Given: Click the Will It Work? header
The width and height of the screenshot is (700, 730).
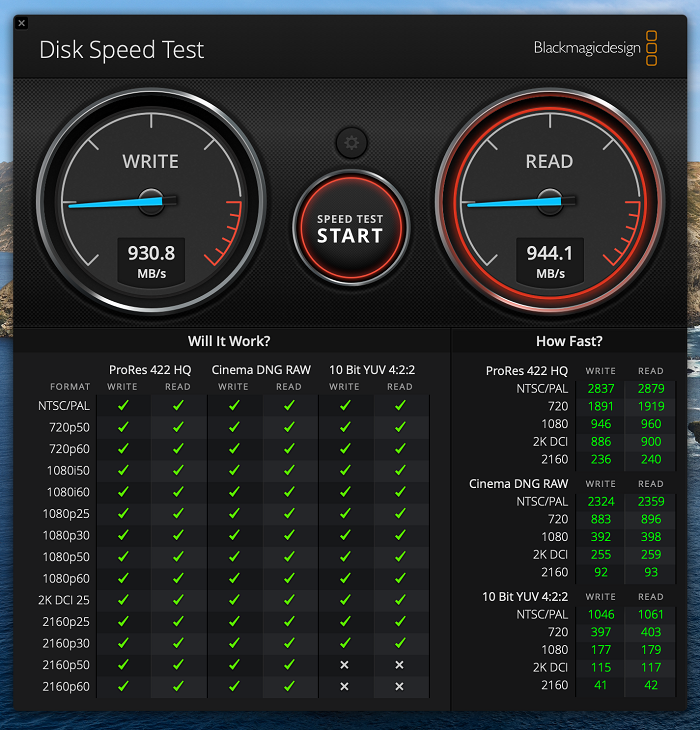Looking at the screenshot, I should pos(229,341).
